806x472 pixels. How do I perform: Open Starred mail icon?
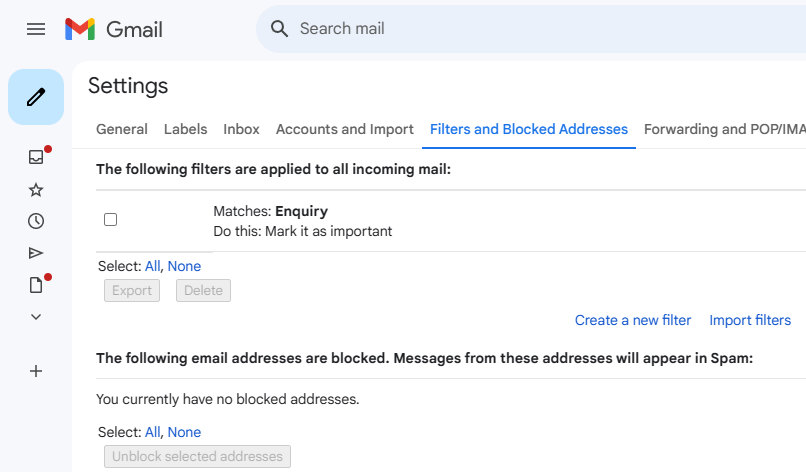click(x=36, y=189)
